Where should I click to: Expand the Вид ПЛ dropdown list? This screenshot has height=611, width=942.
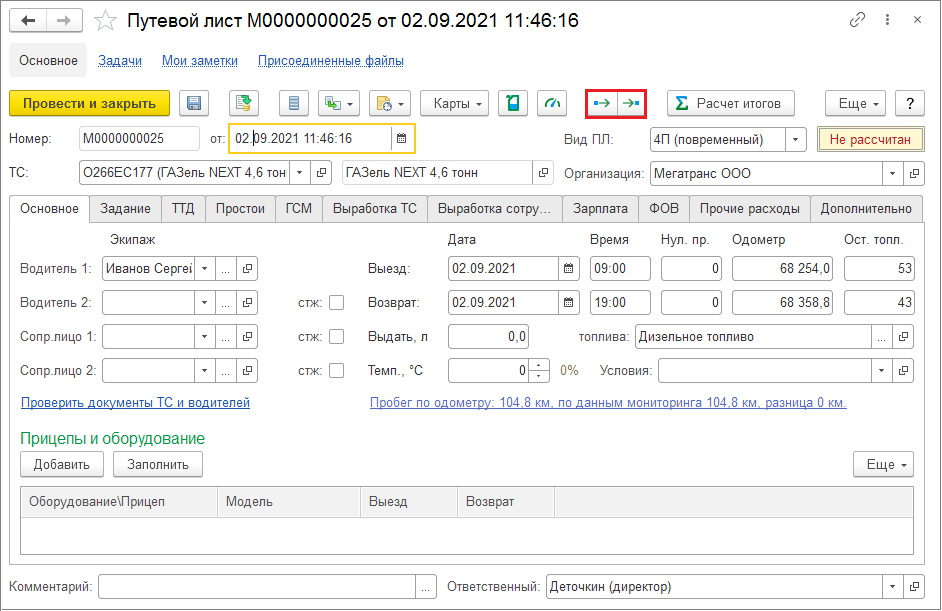click(795, 139)
